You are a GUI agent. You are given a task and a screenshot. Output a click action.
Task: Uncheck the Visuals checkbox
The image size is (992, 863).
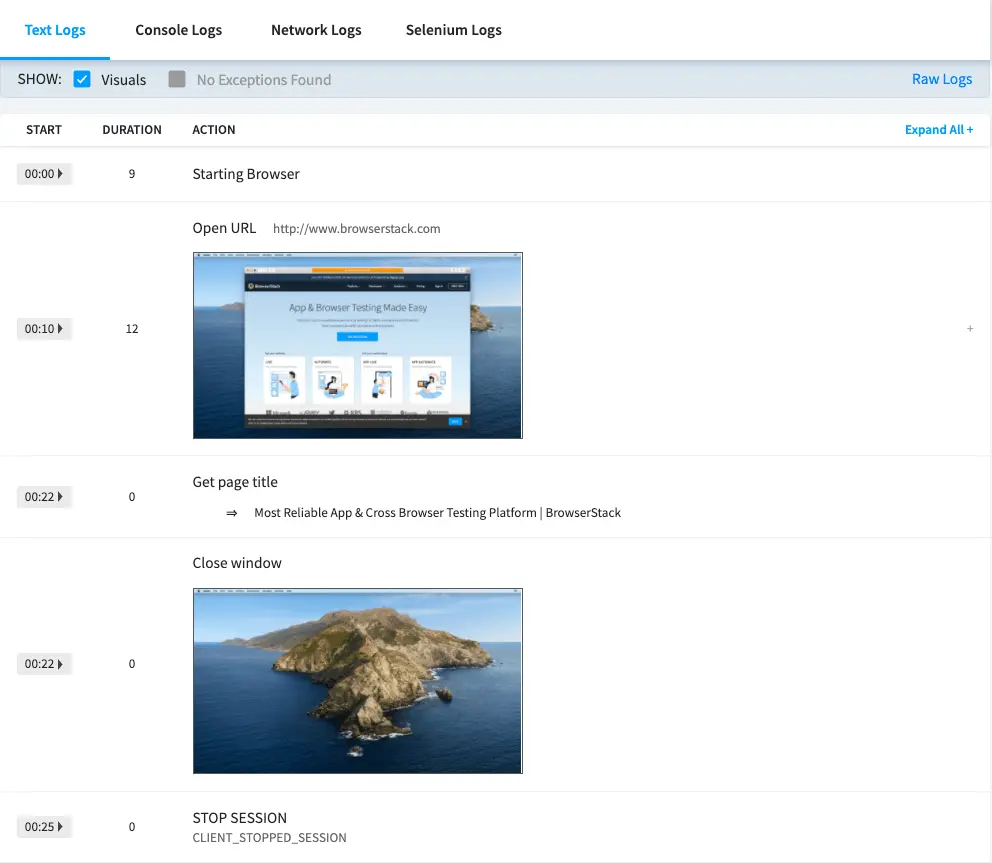tap(81, 79)
